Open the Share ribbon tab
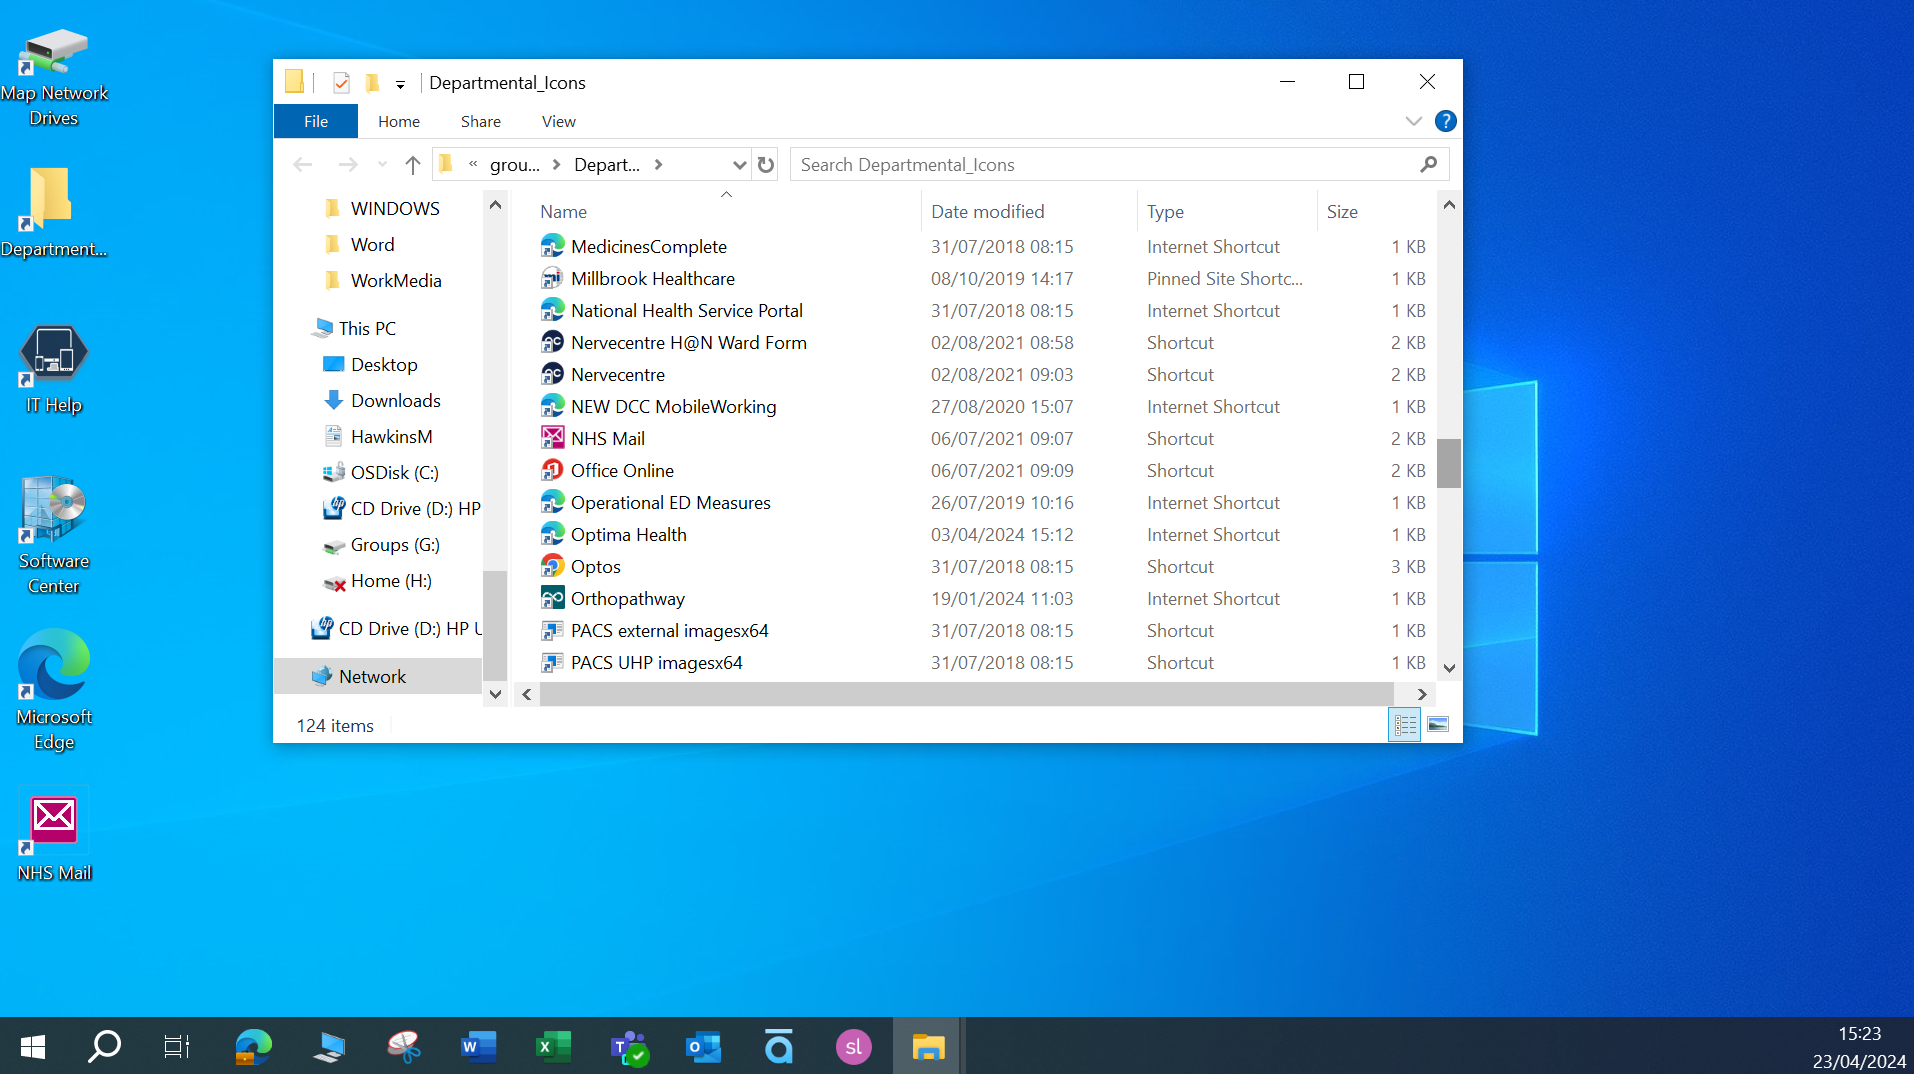 (x=481, y=121)
